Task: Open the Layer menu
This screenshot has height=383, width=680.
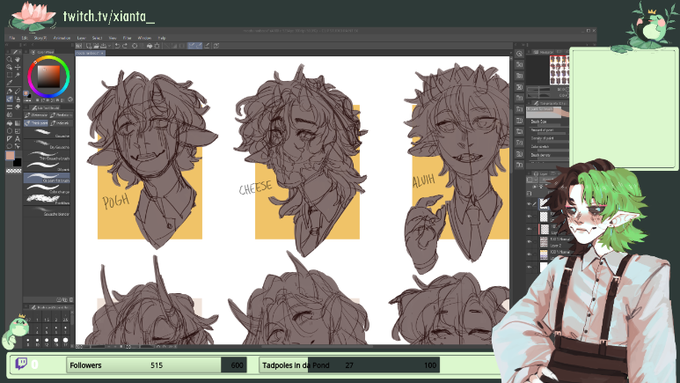Action: pyautogui.click(x=81, y=38)
